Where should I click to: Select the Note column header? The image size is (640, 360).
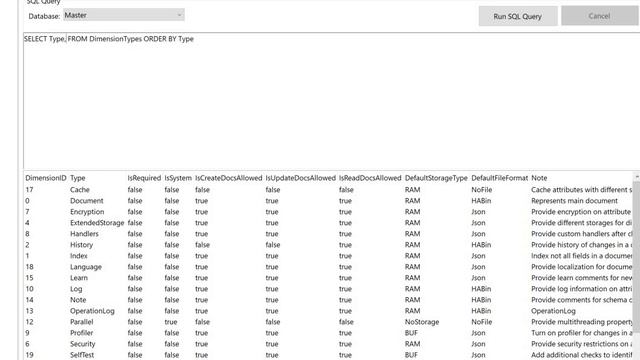pyautogui.click(x=539, y=178)
